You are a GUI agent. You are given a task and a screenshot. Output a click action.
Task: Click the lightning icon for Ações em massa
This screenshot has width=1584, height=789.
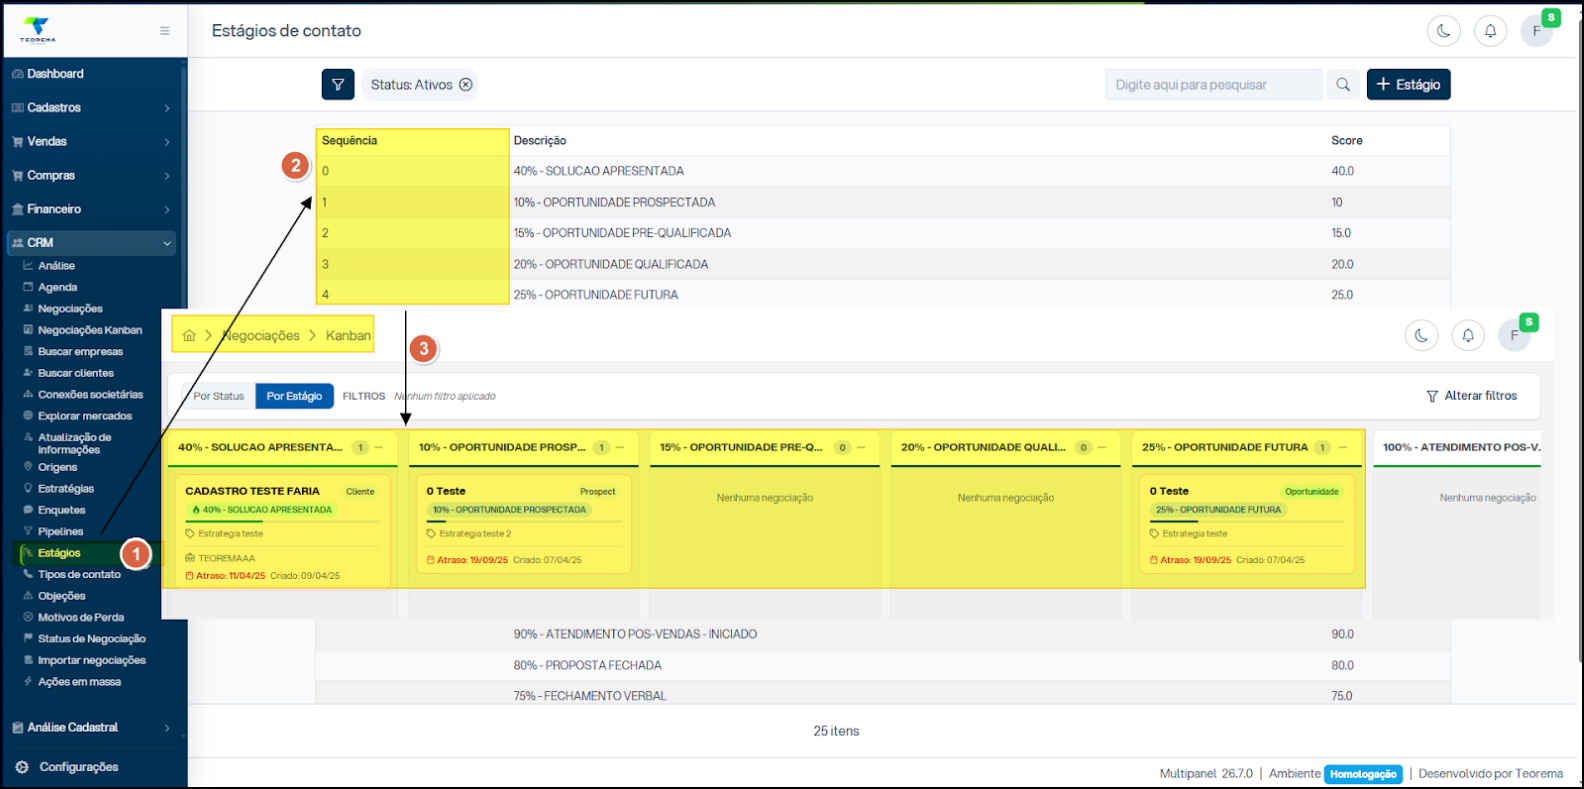pos(28,682)
